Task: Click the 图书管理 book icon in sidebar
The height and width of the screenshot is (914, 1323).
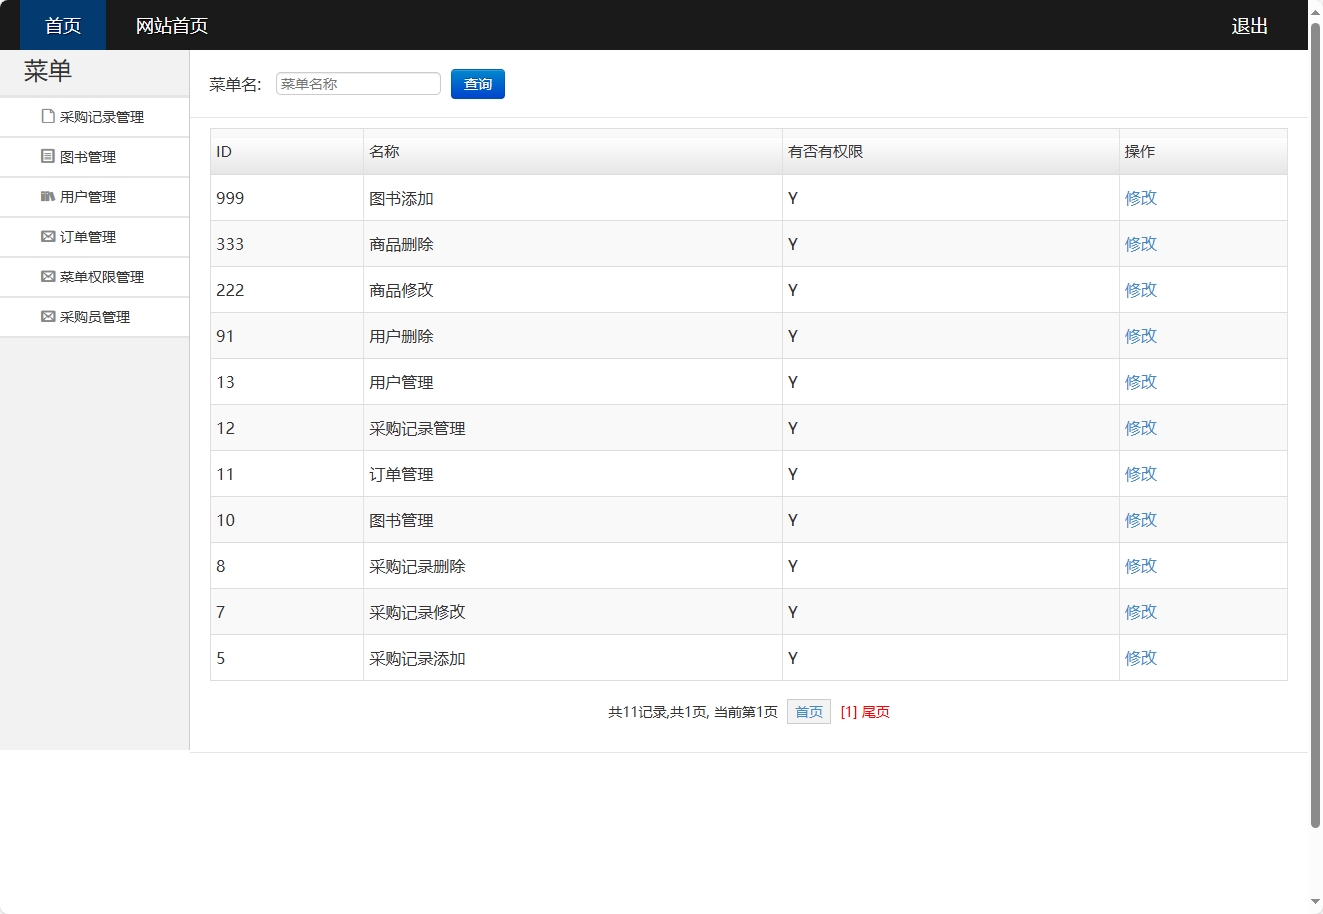Action: [46, 156]
